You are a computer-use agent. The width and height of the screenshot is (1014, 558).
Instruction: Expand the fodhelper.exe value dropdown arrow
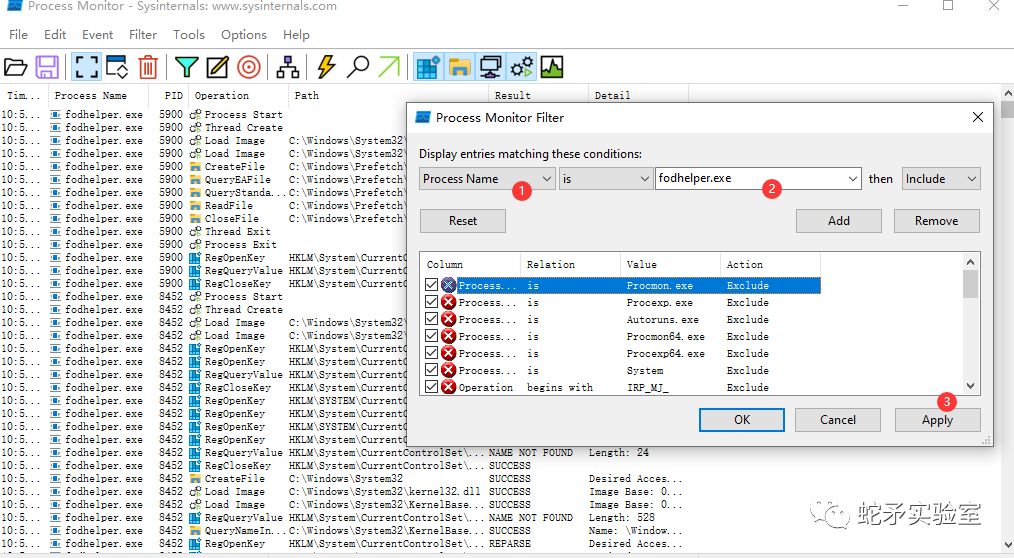(x=852, y=179)
